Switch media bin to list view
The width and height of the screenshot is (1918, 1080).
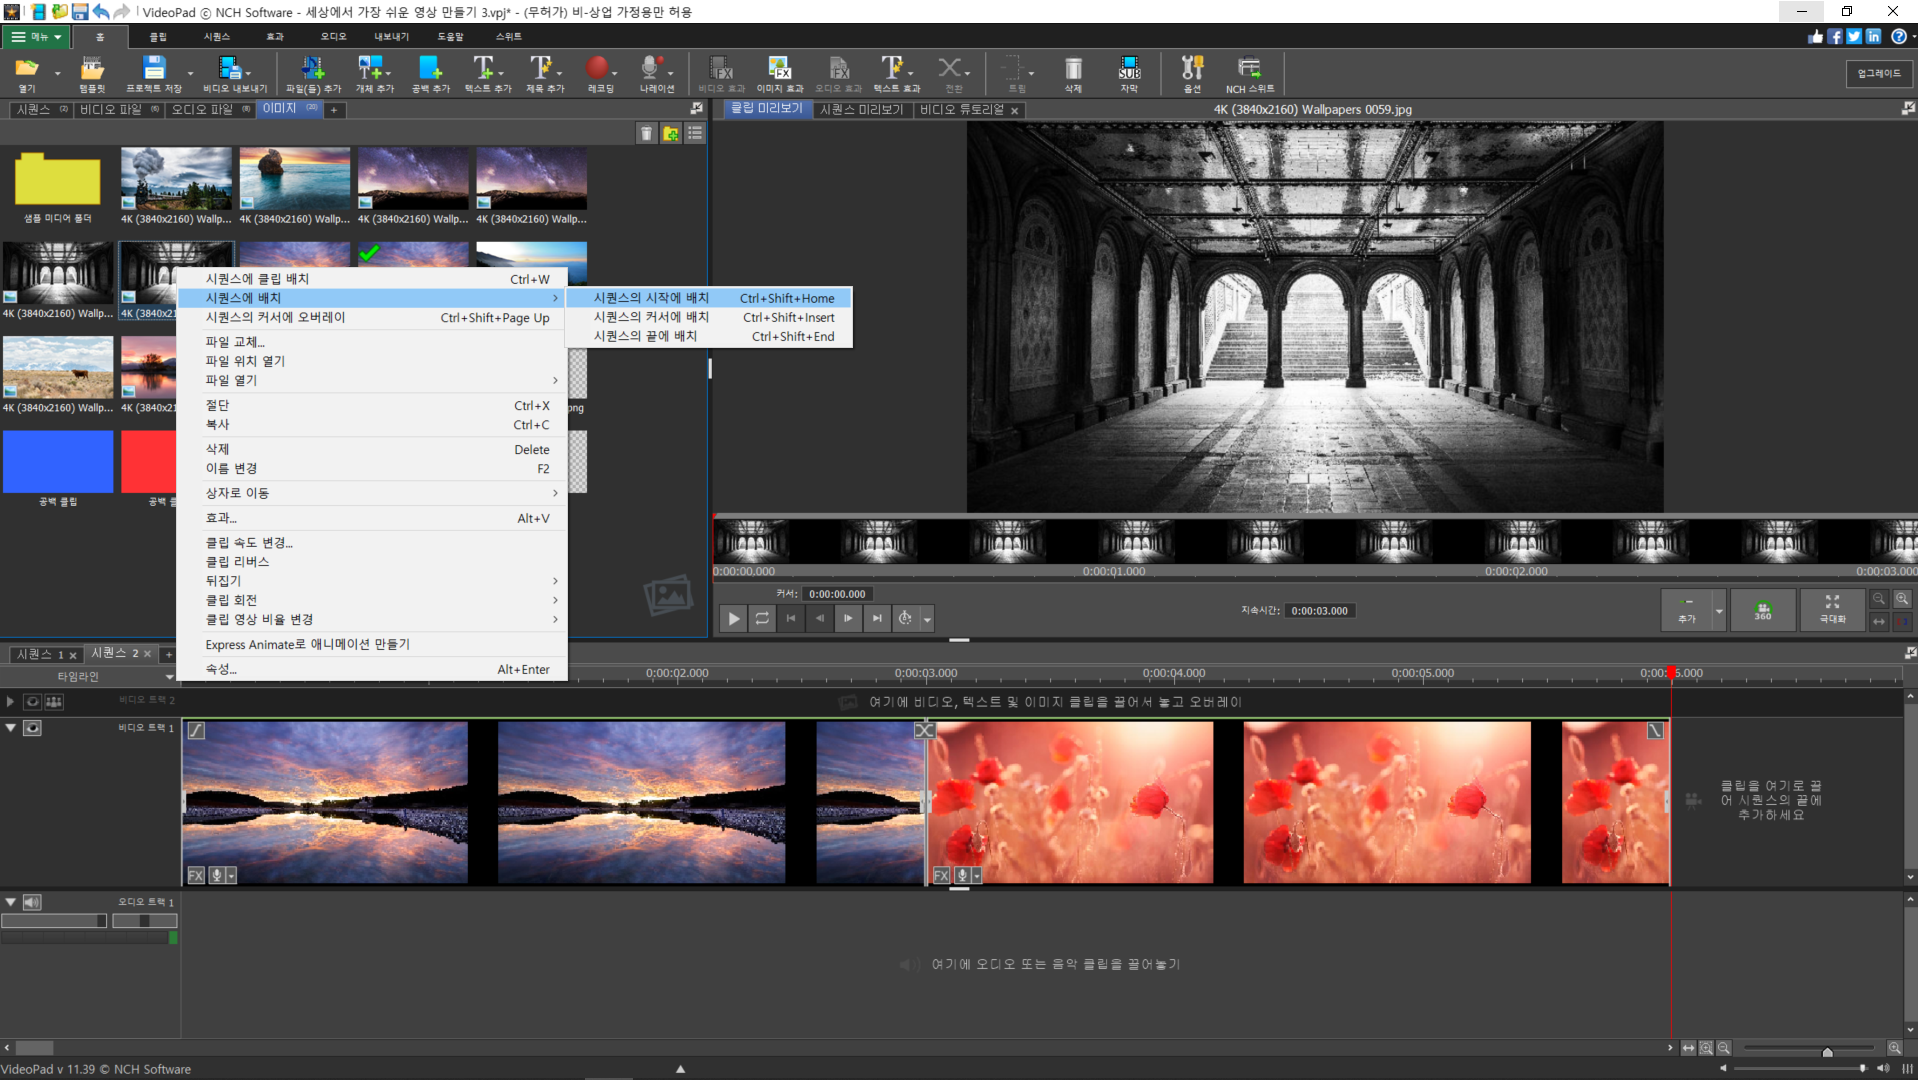(695, 134)
